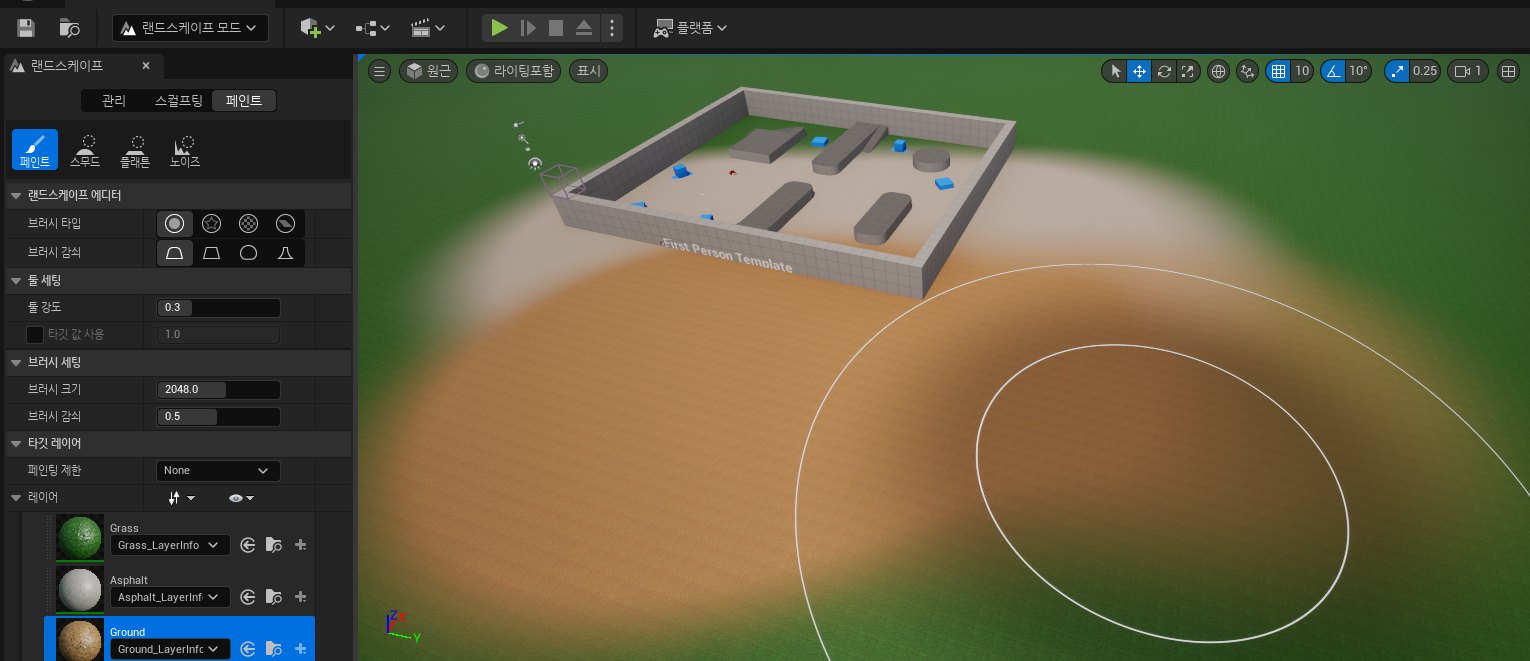1530x661 pixels.
Task: Click the plus icon for Grass layer
Action: click(300, 545)
